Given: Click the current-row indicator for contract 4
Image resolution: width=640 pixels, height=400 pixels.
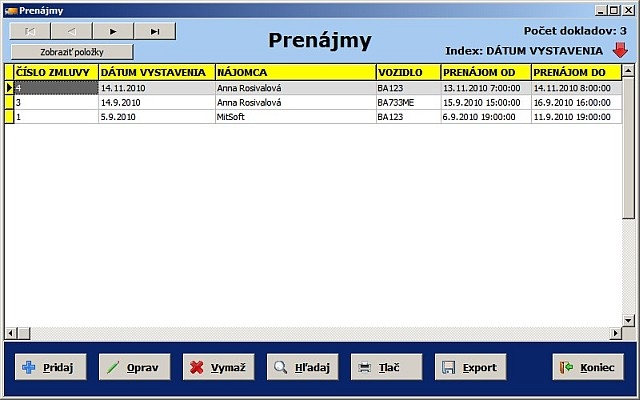Looking at the screenshot, I should 9,88.
